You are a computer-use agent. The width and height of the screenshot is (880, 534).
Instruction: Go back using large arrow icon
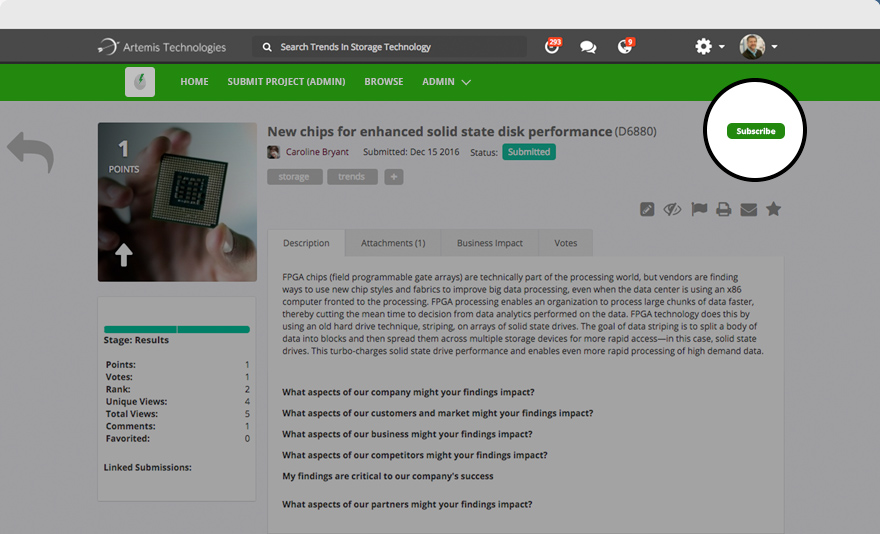[x=30, y=152]
